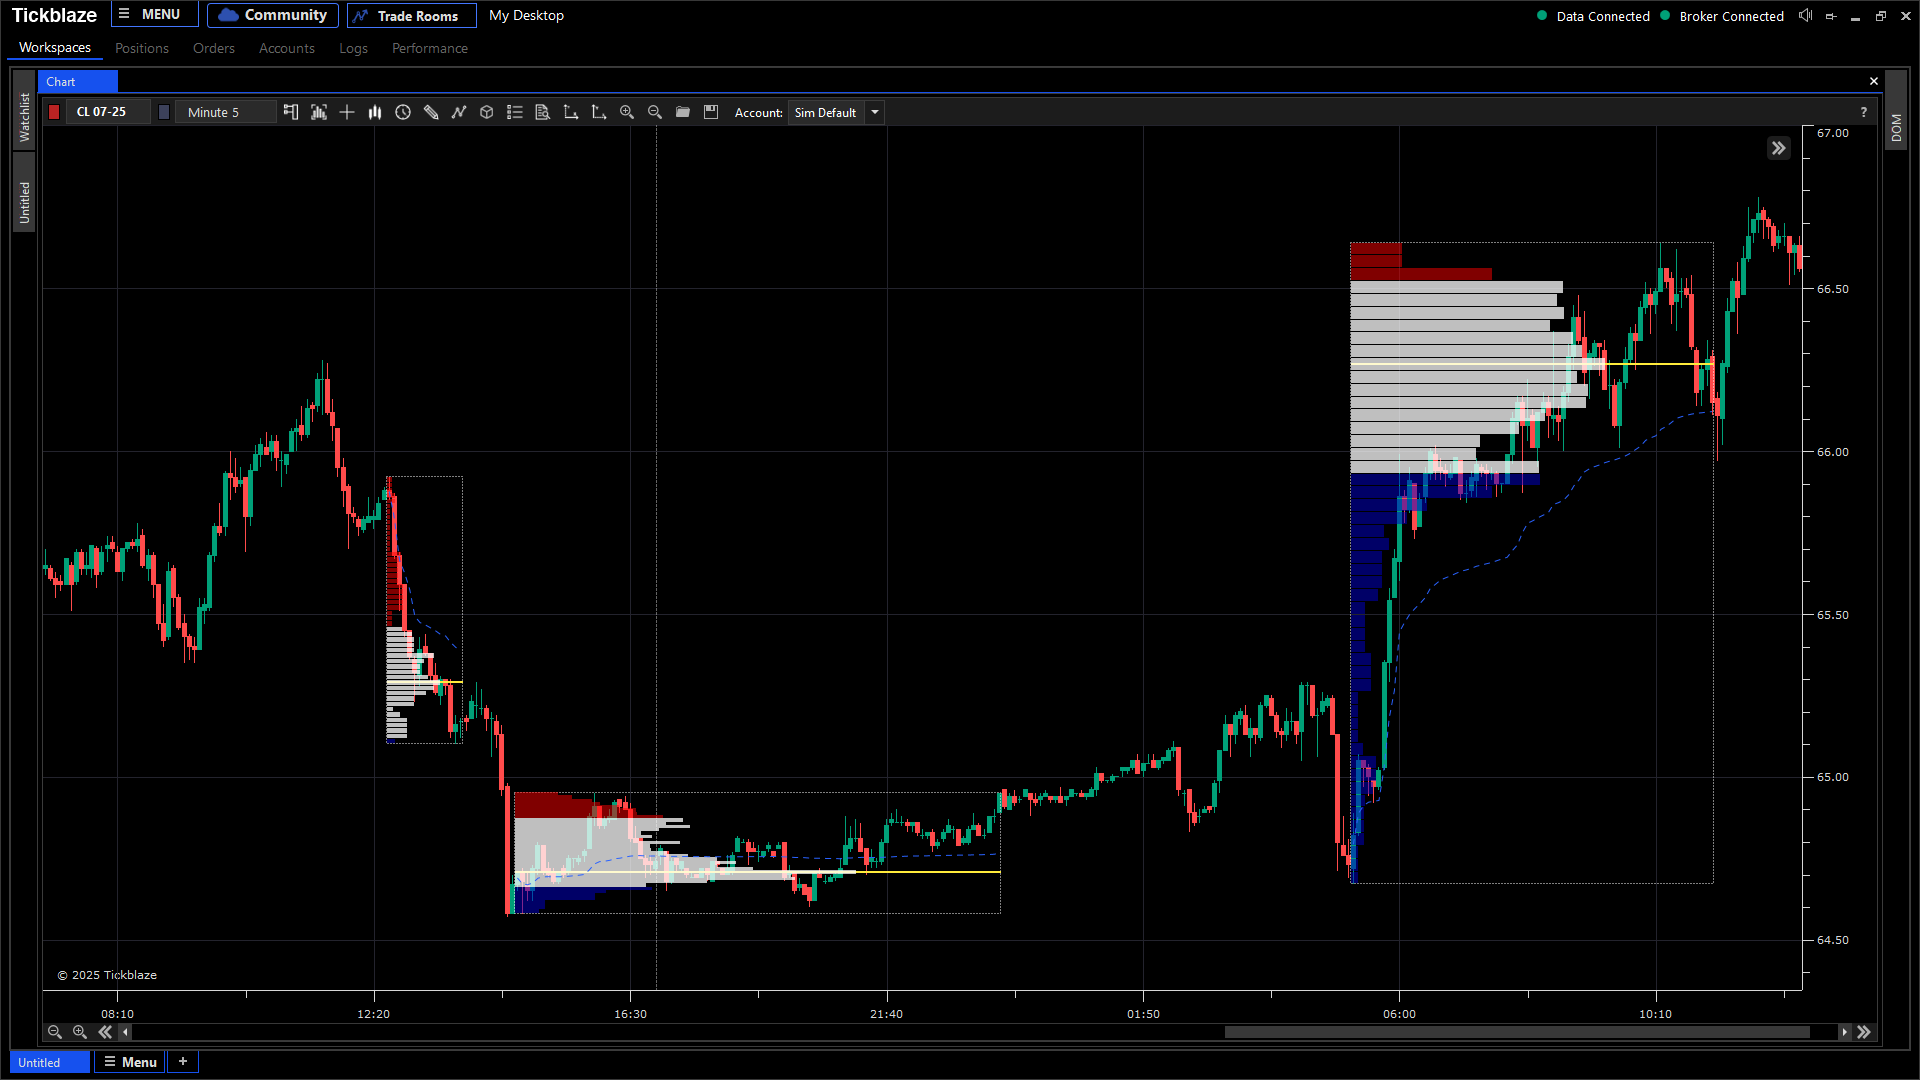This screenshot has height=1080, width=1920.
Task: Click the chart color swatch beside CL 07-25
Action: tap(53, 112)
